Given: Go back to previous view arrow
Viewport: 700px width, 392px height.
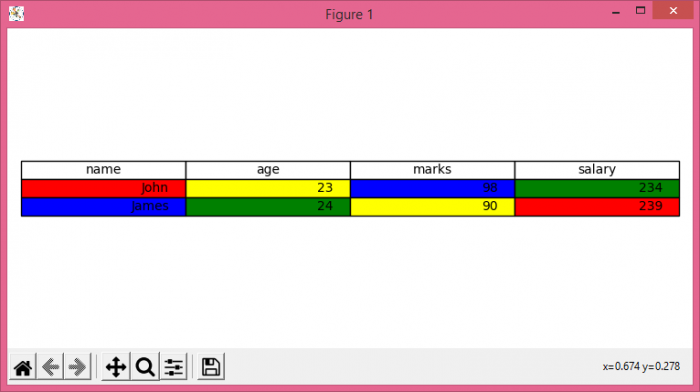Looking at the screenshot, I should point(50,367).
